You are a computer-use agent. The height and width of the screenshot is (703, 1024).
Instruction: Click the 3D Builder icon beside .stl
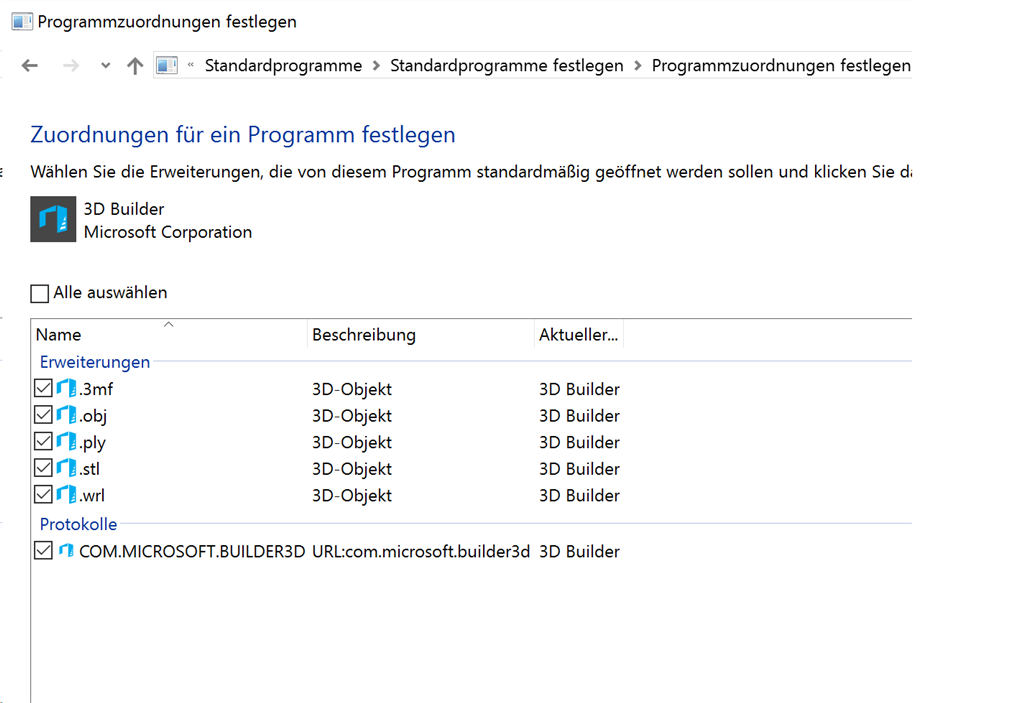[66, 468]
